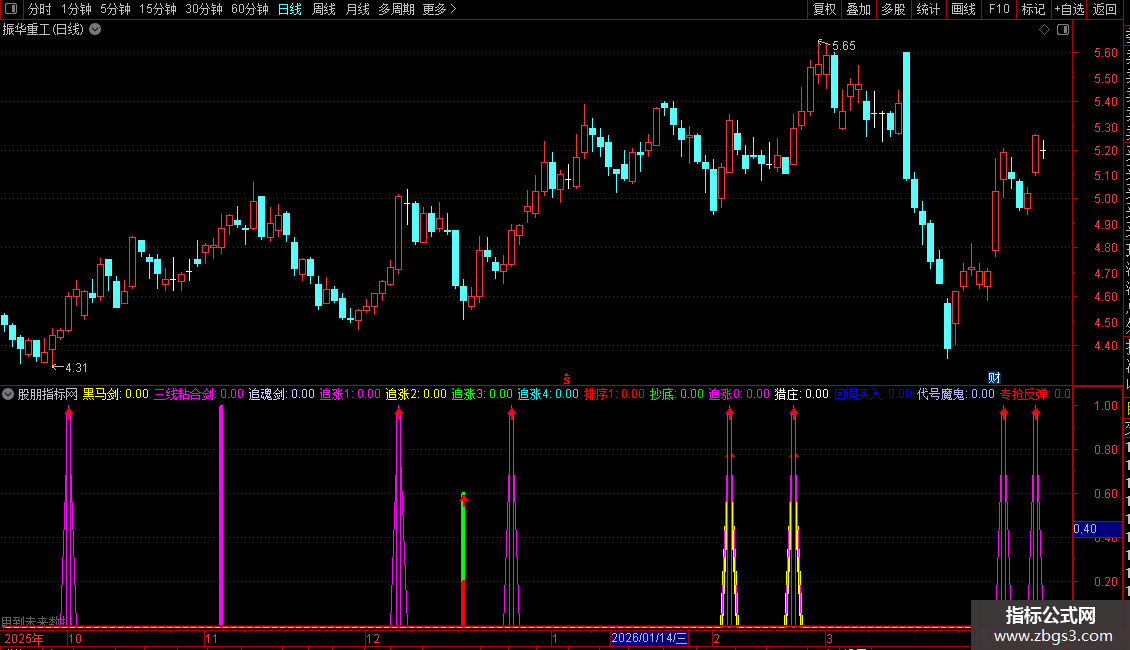Click the red S marker below candles
Viewport: 1130px width, 650px height.
click(x=567, y=378)
